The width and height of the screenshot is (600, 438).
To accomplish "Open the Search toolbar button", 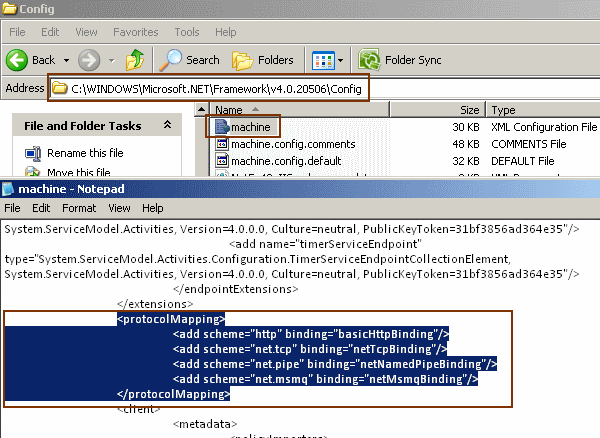I will 190,60.
